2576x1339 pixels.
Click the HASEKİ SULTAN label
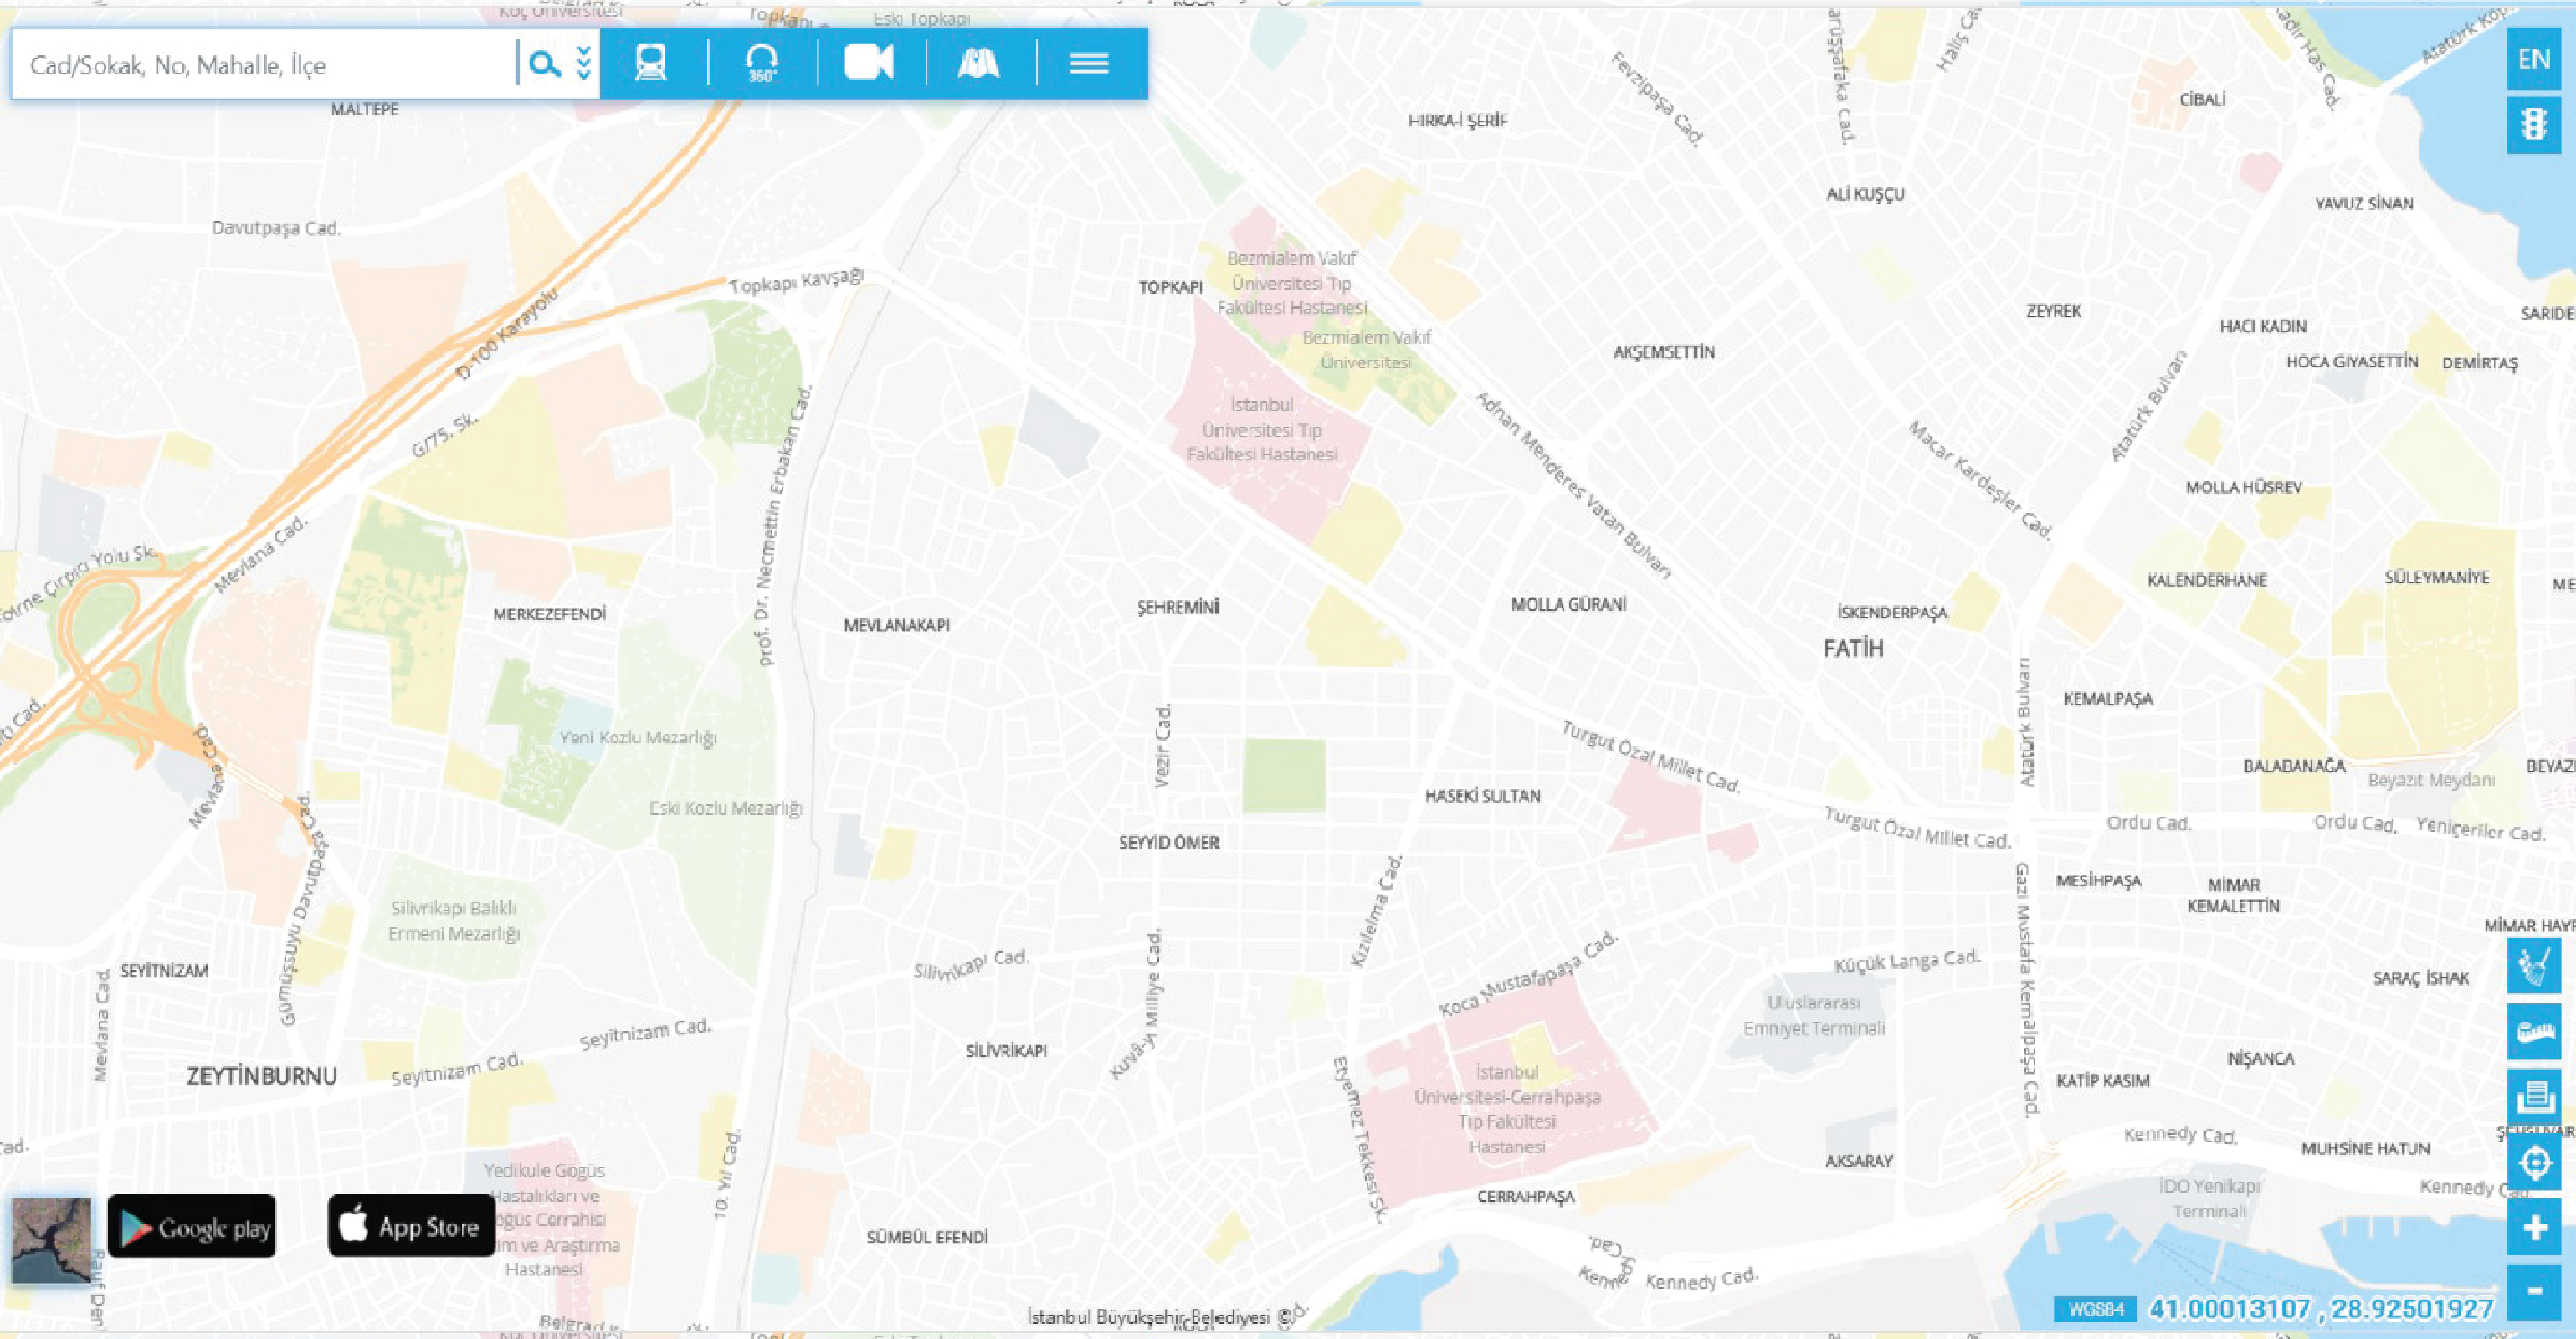[x=1483, y=796]
